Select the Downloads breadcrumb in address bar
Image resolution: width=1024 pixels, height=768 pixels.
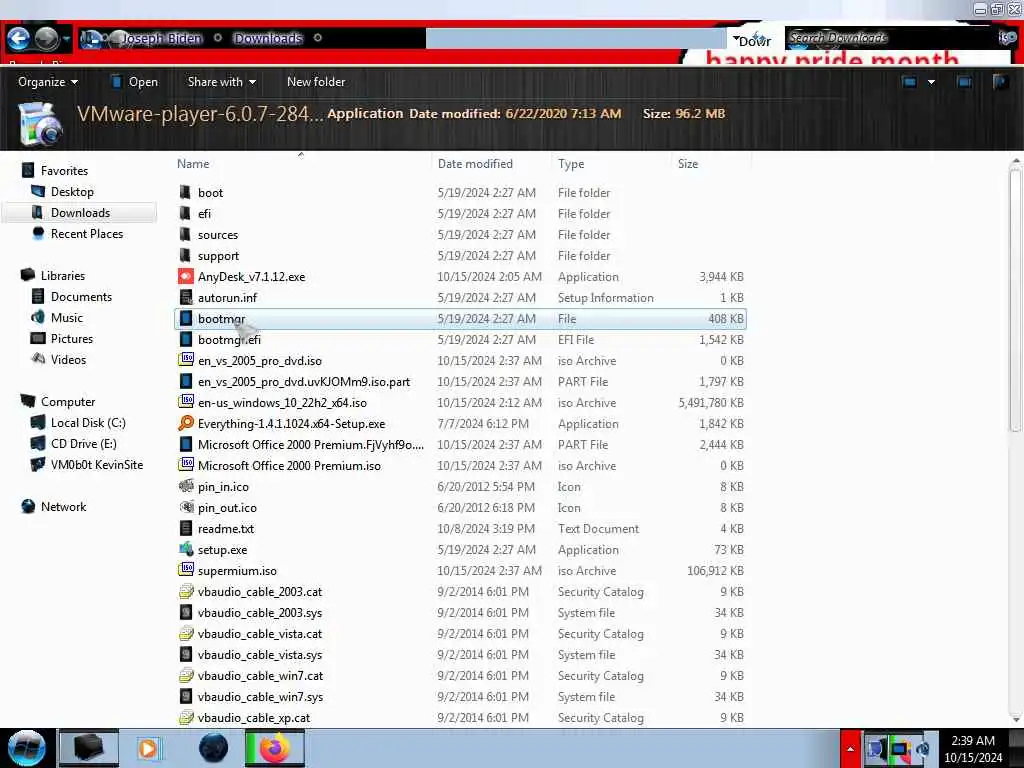[268, 39]
